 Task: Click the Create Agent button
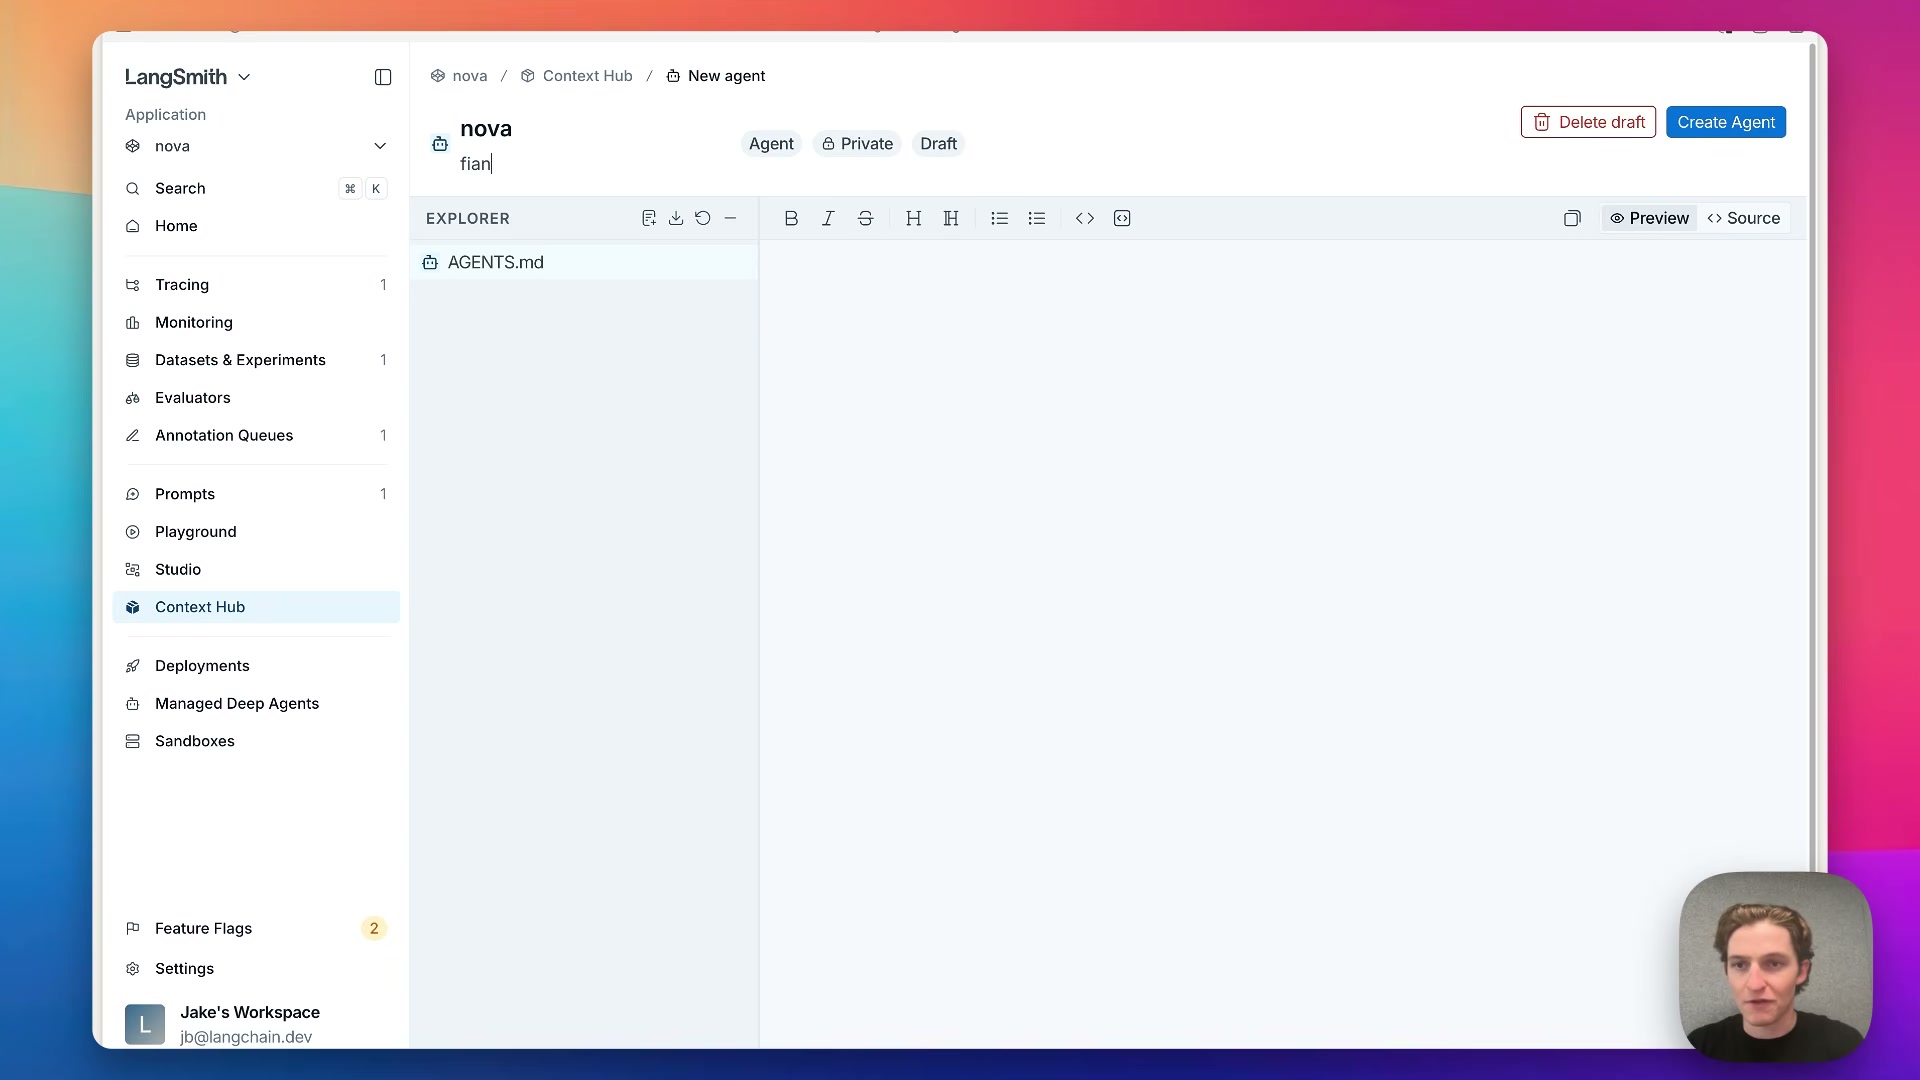pyautogui.click(x=1726, y=122)
